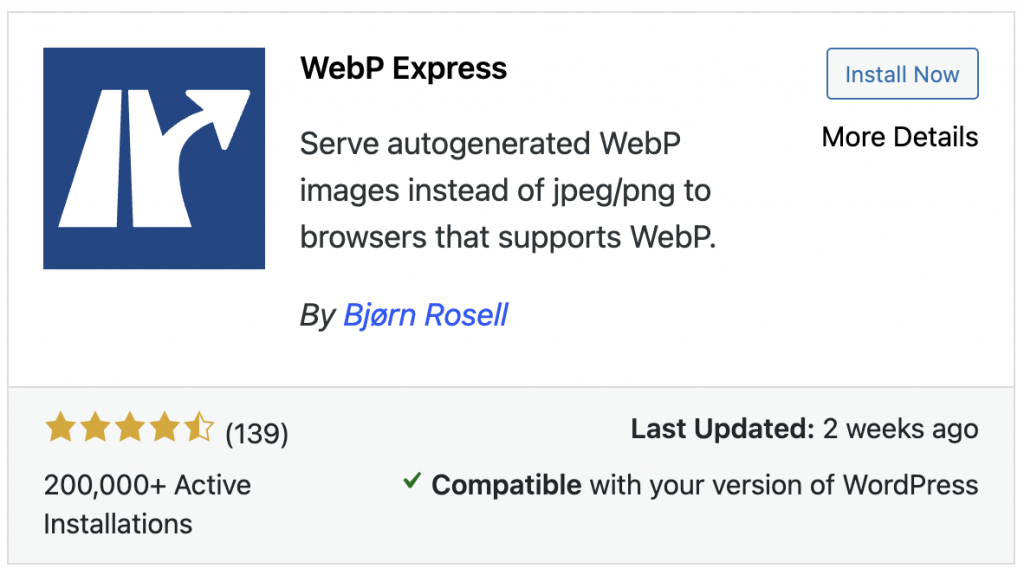Click the half-filled fifth rating star
Screen dimensions: 1024x575
pyautogui.click(x=200, y=430)
